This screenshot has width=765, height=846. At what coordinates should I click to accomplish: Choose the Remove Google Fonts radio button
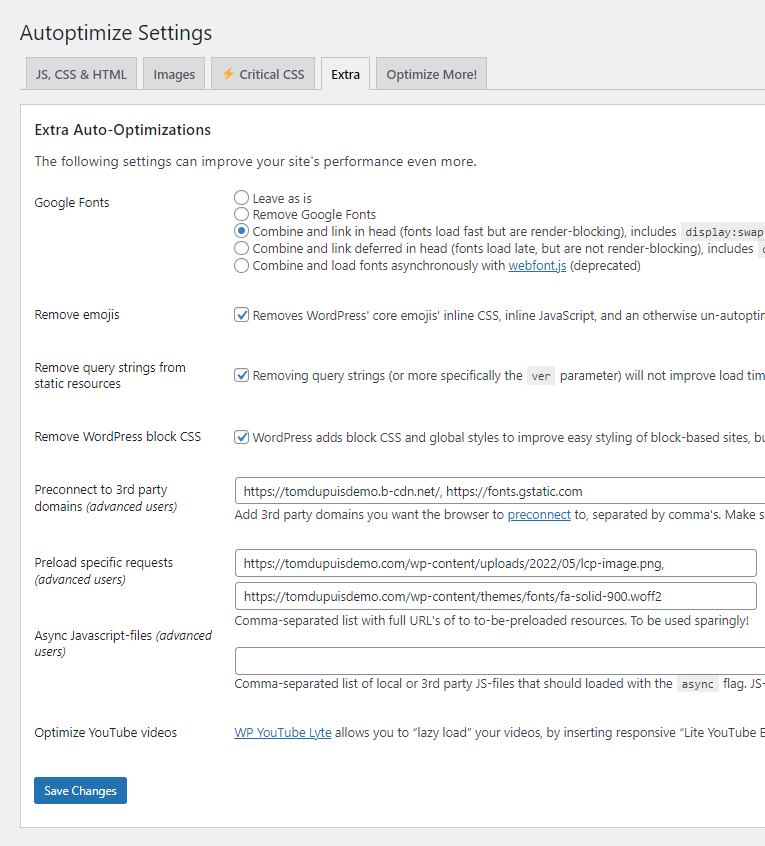pos(241,214)
